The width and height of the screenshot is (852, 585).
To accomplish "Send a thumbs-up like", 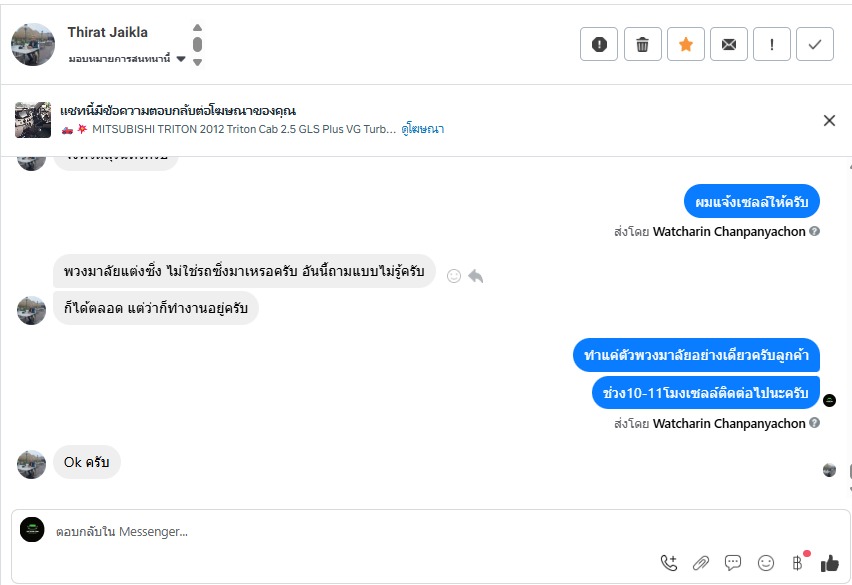I will coord(829,563).
